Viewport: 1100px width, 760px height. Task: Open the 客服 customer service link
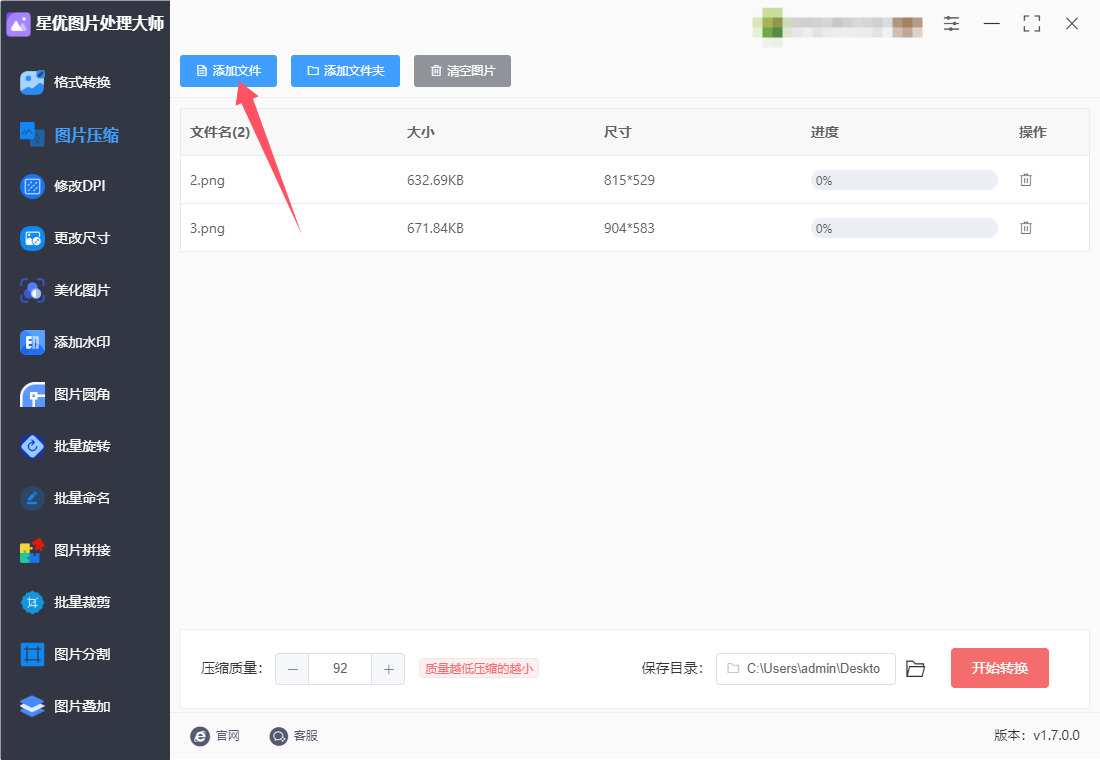coord(294,735)
